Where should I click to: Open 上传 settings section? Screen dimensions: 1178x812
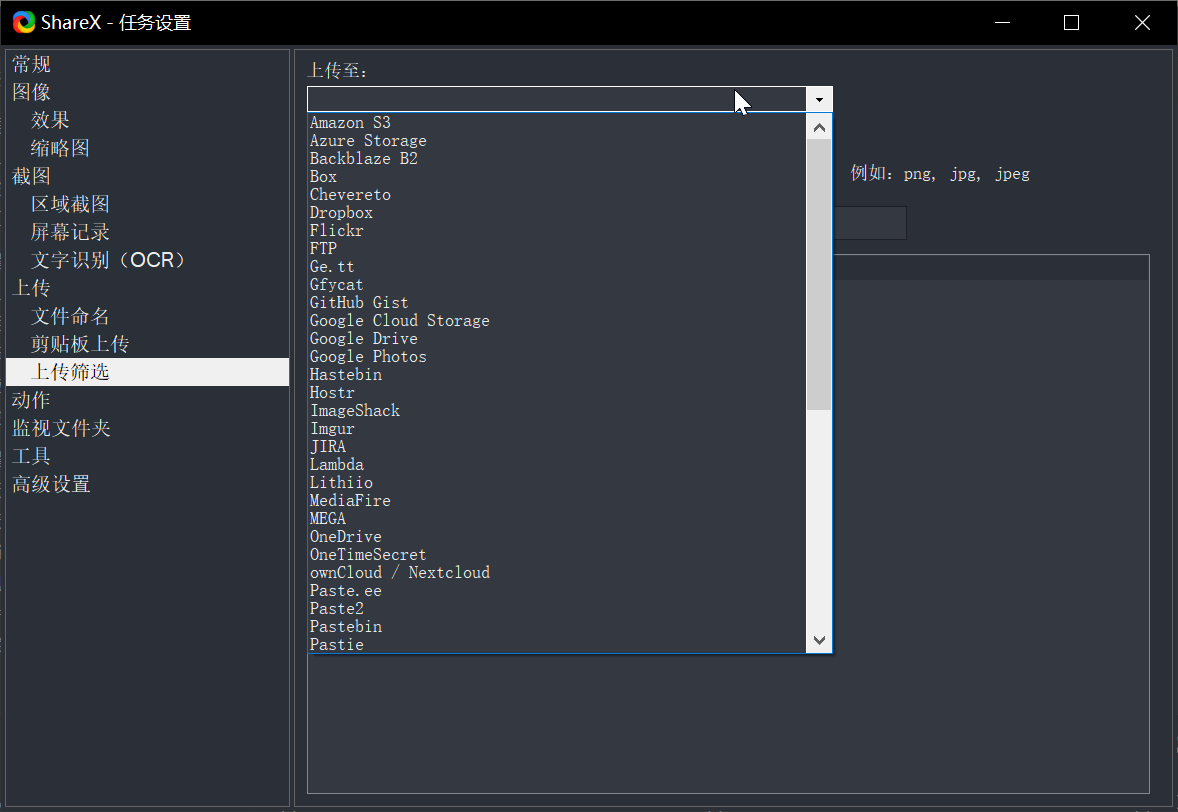coord(32,288)
